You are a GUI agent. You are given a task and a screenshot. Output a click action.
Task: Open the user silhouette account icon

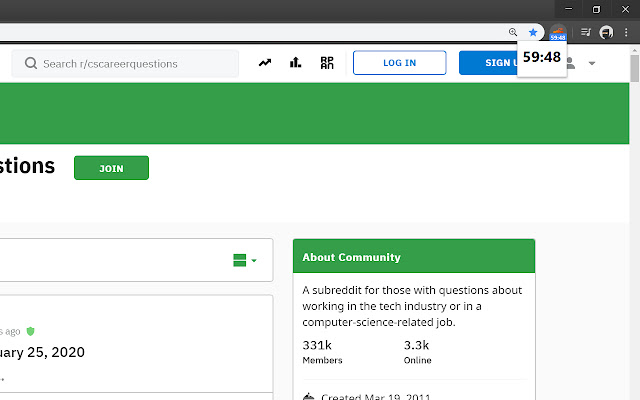point(571,63)
